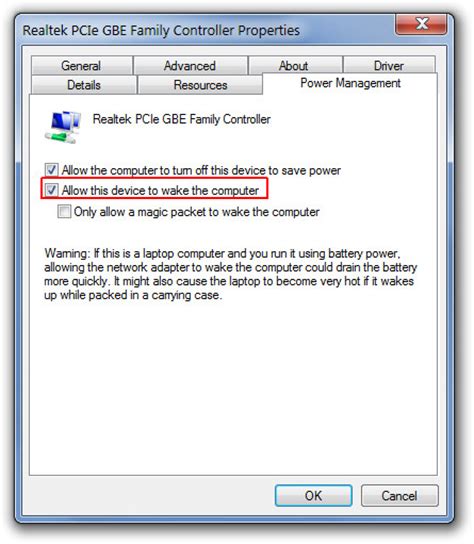Click the Realtek PCIe GBE Family Controller device label
This screenshot has height=544, width=474.
point(181,119)
